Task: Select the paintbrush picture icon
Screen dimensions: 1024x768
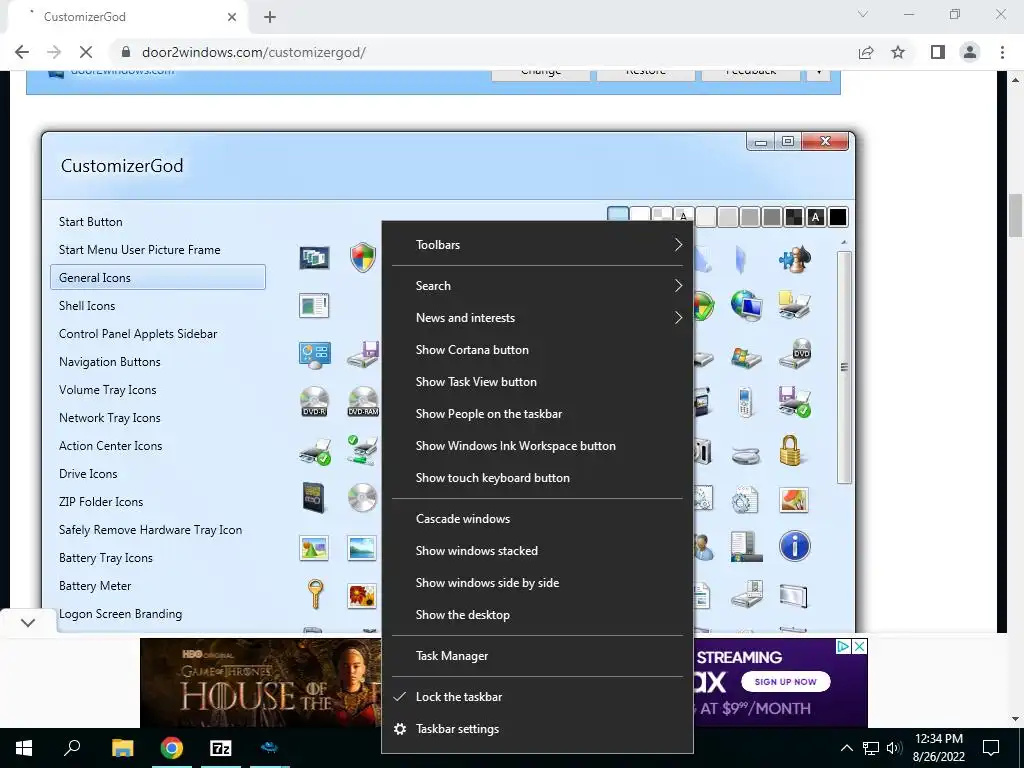Action: tap(794, 500)
